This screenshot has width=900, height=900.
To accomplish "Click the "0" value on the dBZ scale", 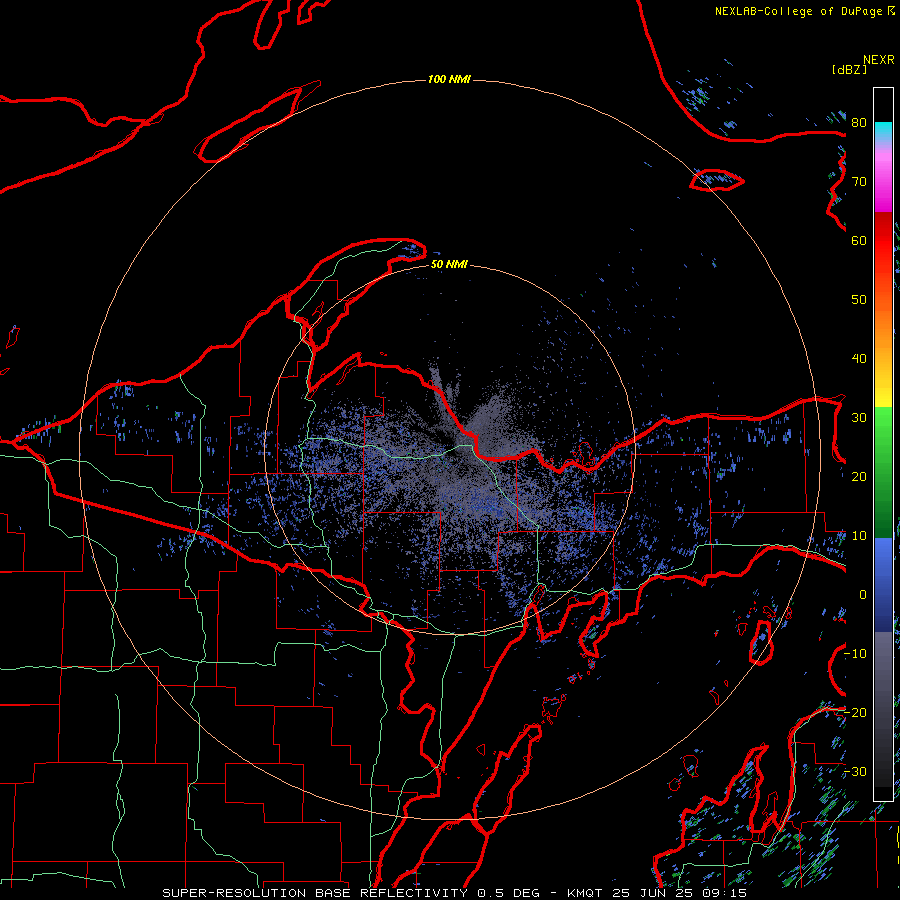I will (863, 595).
